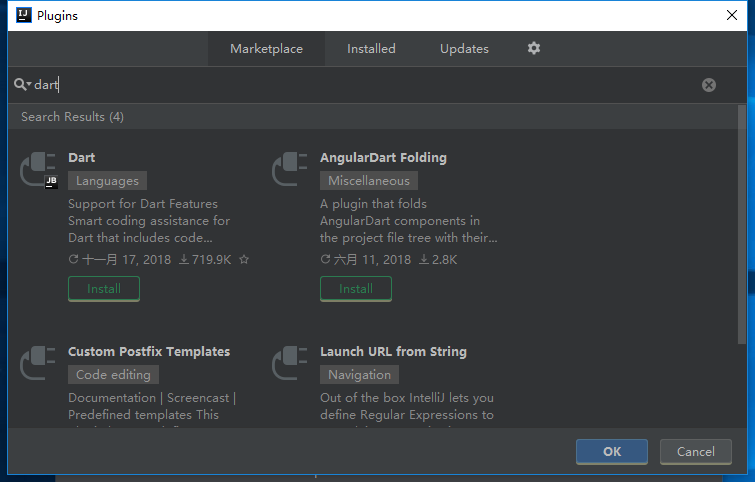Viewport: 755px width, 482px height.
Task: Click the Code editing category tag
Action: click(x=114, y=375)
